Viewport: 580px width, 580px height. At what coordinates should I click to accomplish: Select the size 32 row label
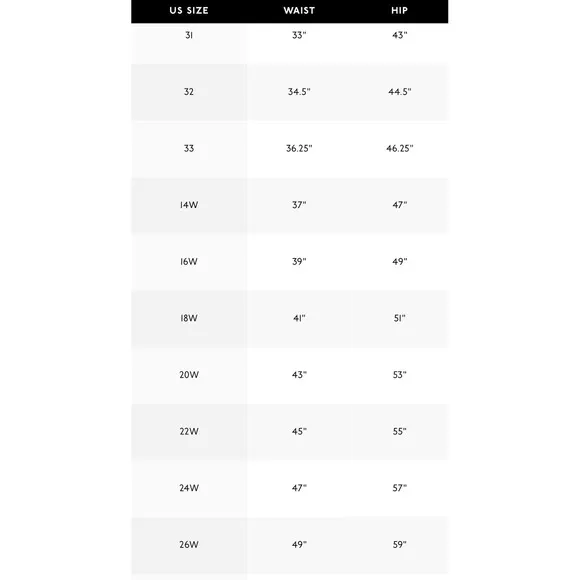pos(189,92)
